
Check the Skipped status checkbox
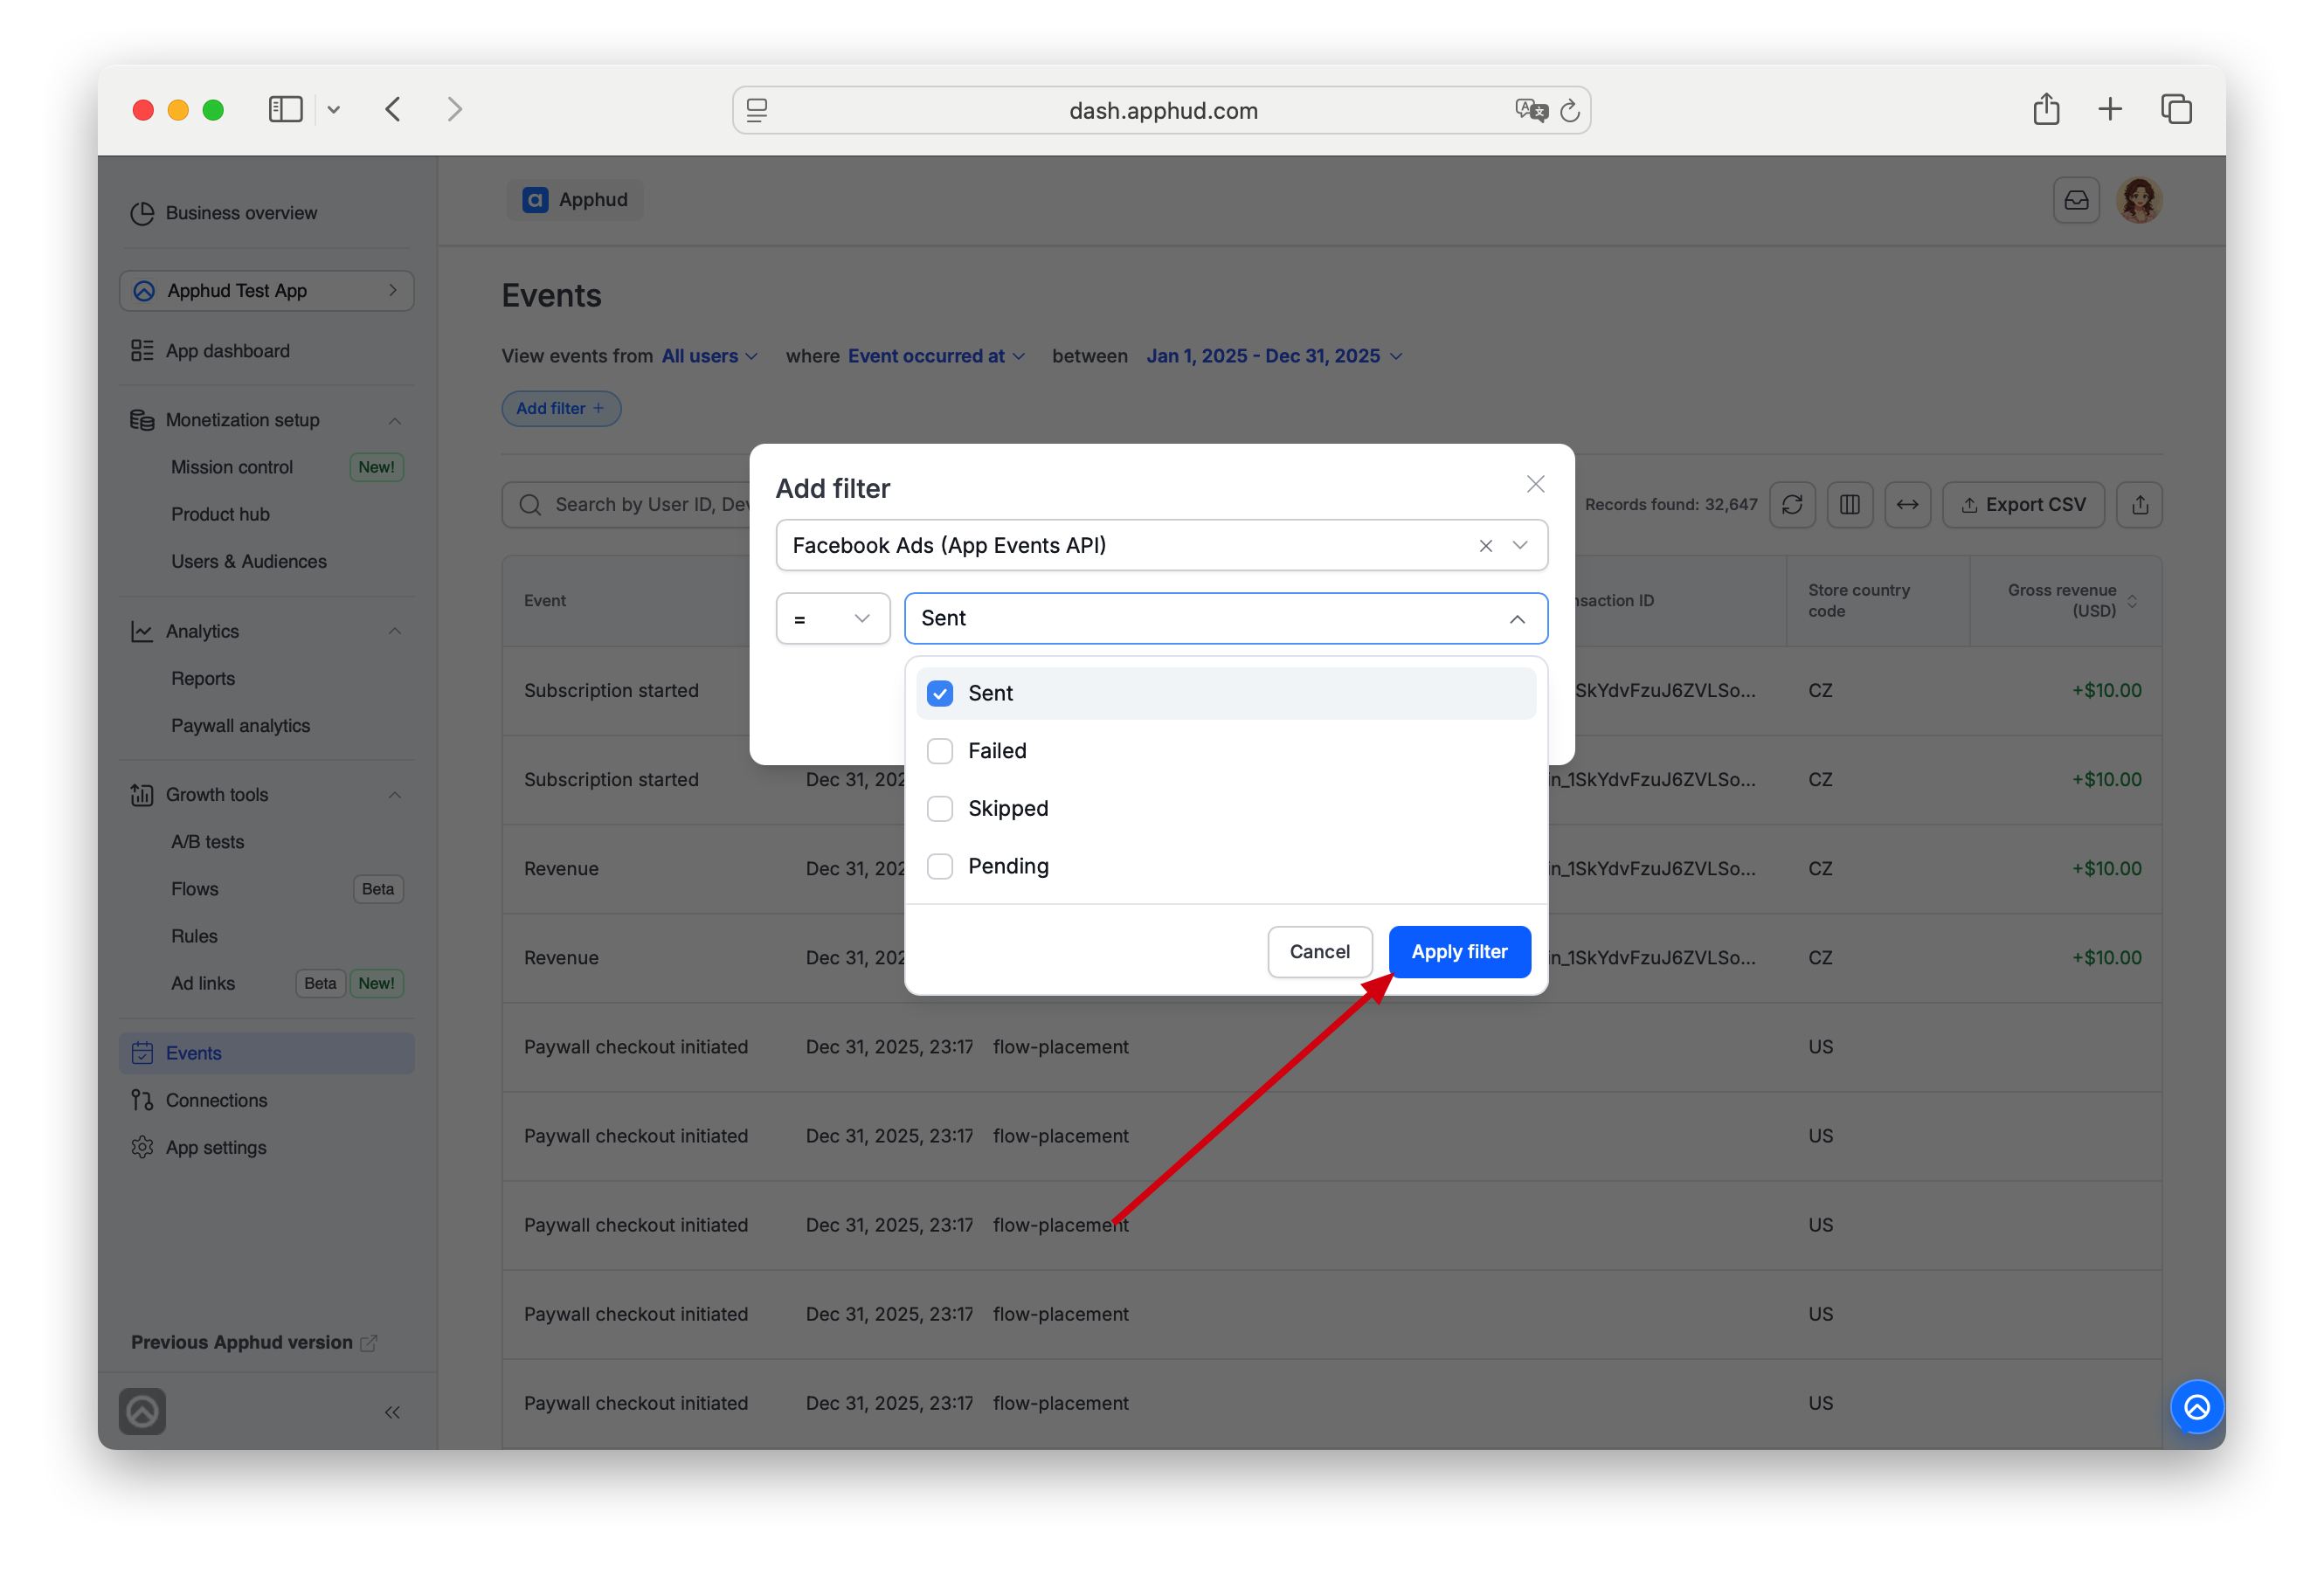pyautogui.click(x=940, y=808)
